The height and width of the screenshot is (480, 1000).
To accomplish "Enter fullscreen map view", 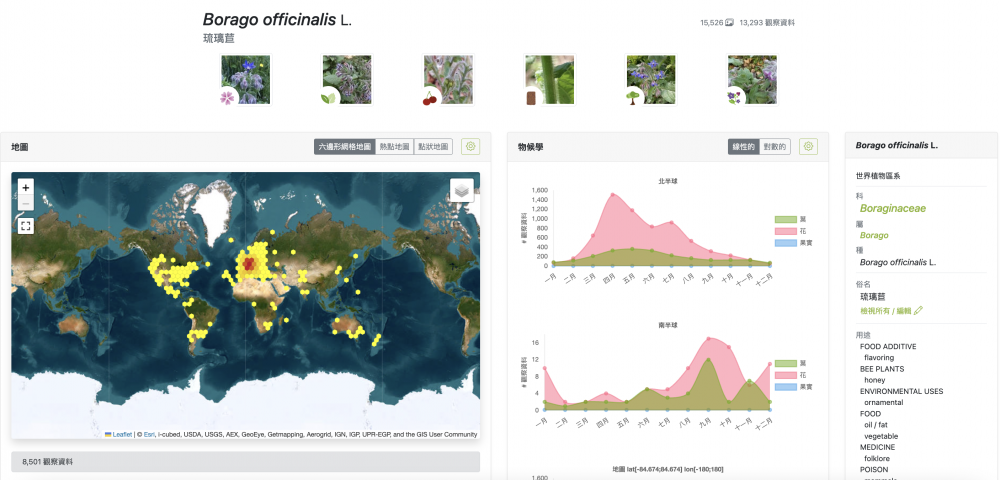I will click(x=26, y=226).
